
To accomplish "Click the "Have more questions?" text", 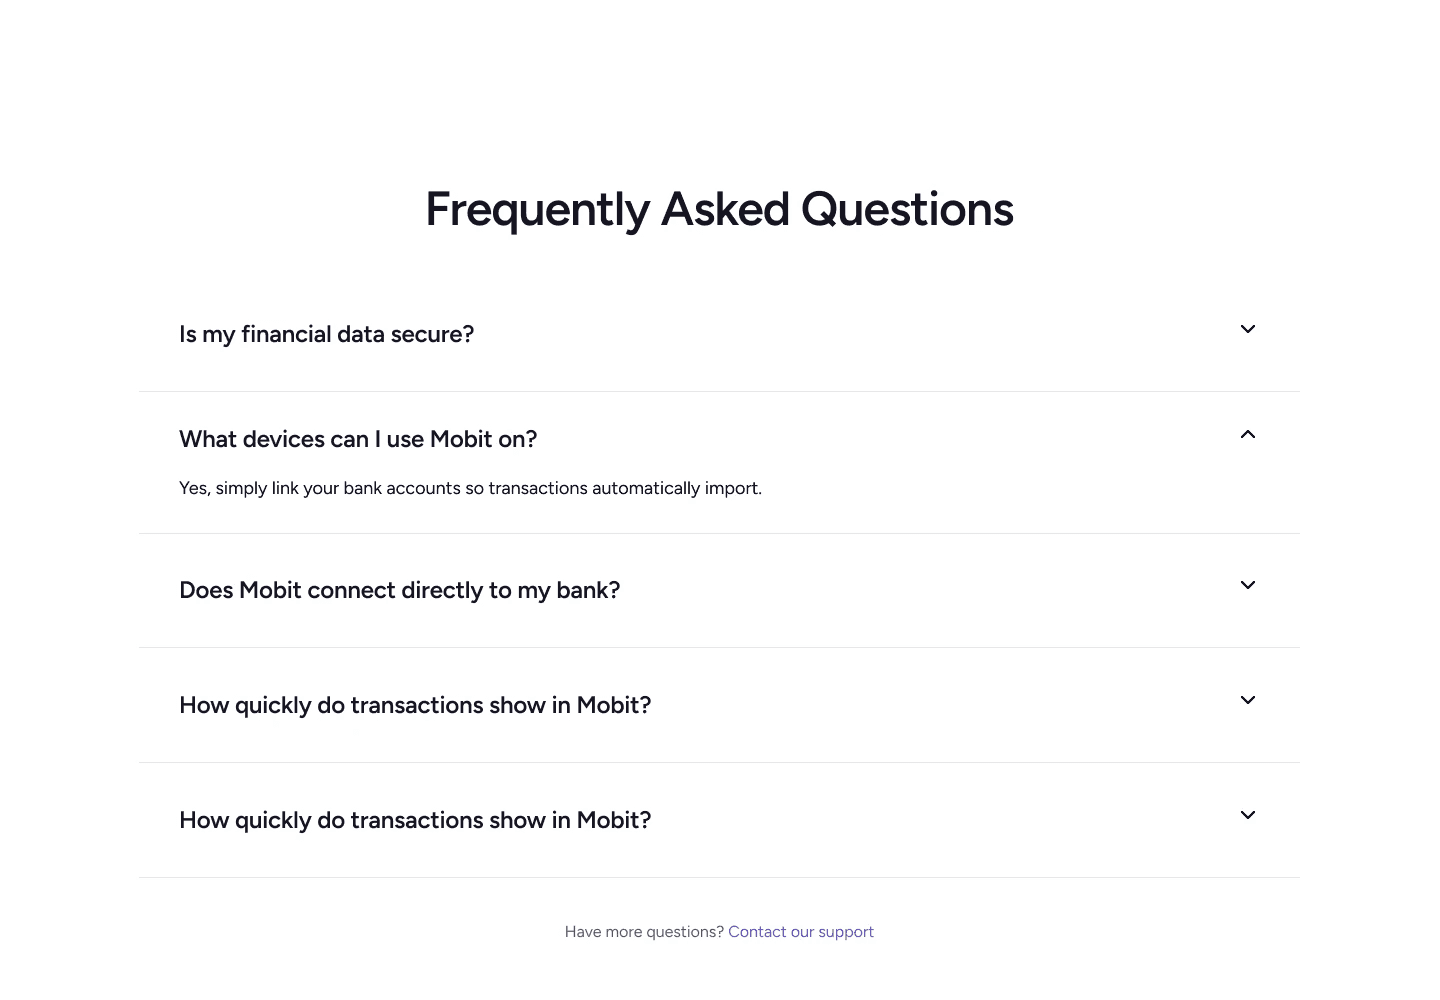I will pyautogui.click(x=644, y=932).
